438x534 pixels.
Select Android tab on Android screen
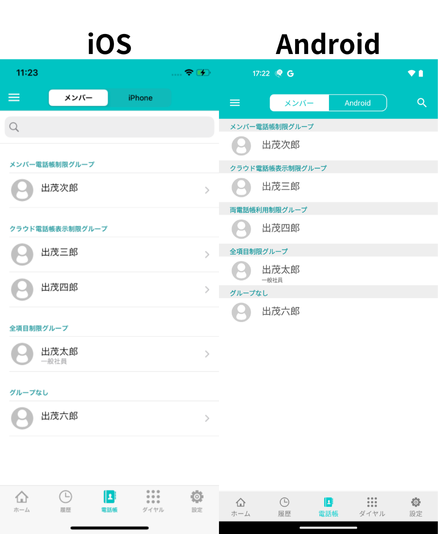[358, 103]
